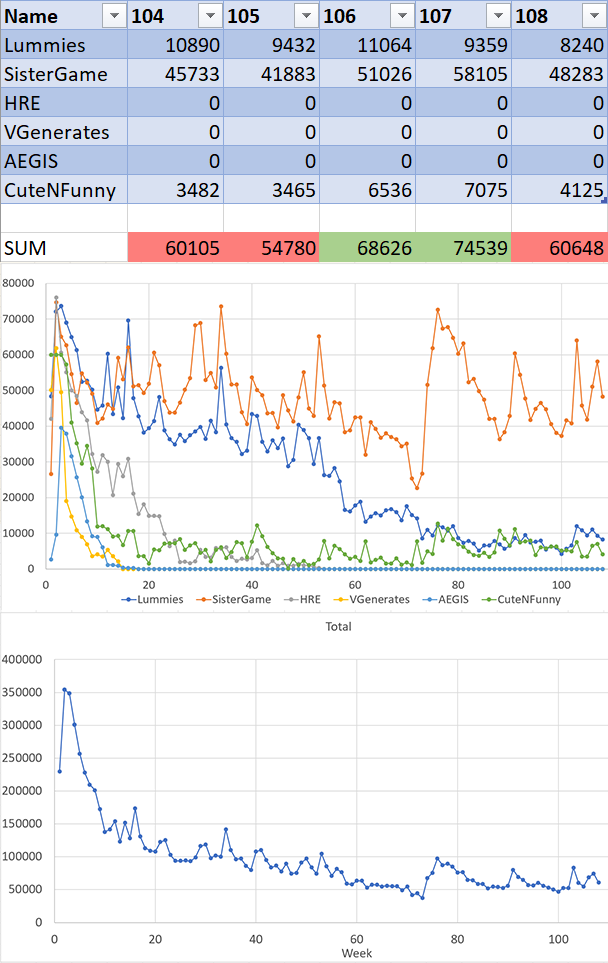Viewport: 608px width, 963px height.
Task: Click the SisterGame legend entry
Action: 234,599
